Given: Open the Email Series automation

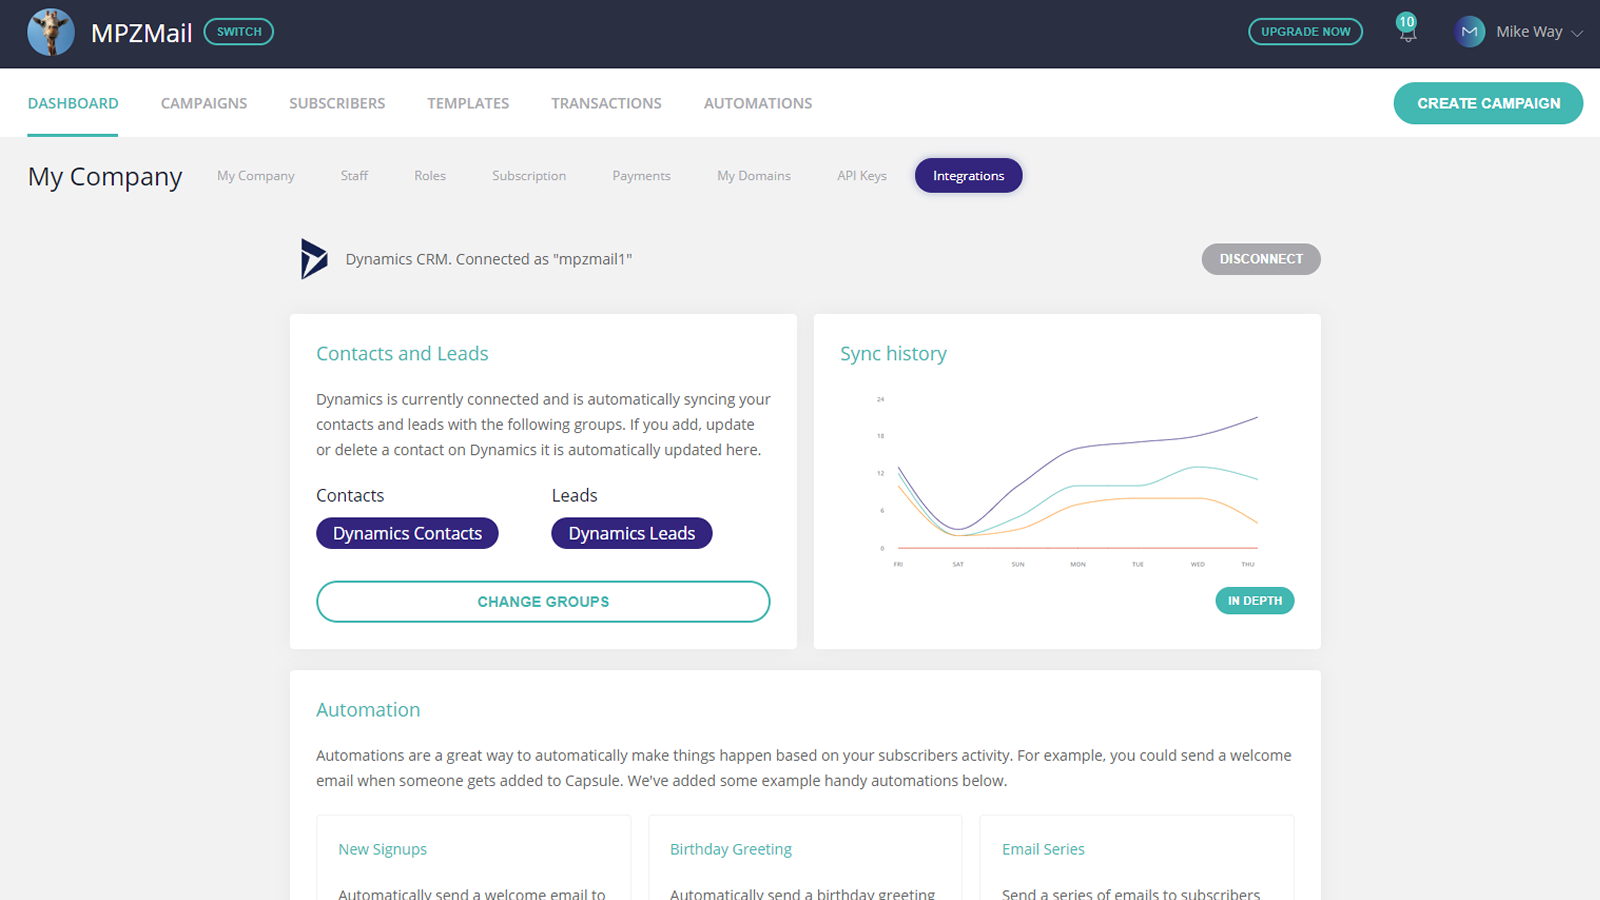Looking at the screenshot, I should pos(1043,849).
